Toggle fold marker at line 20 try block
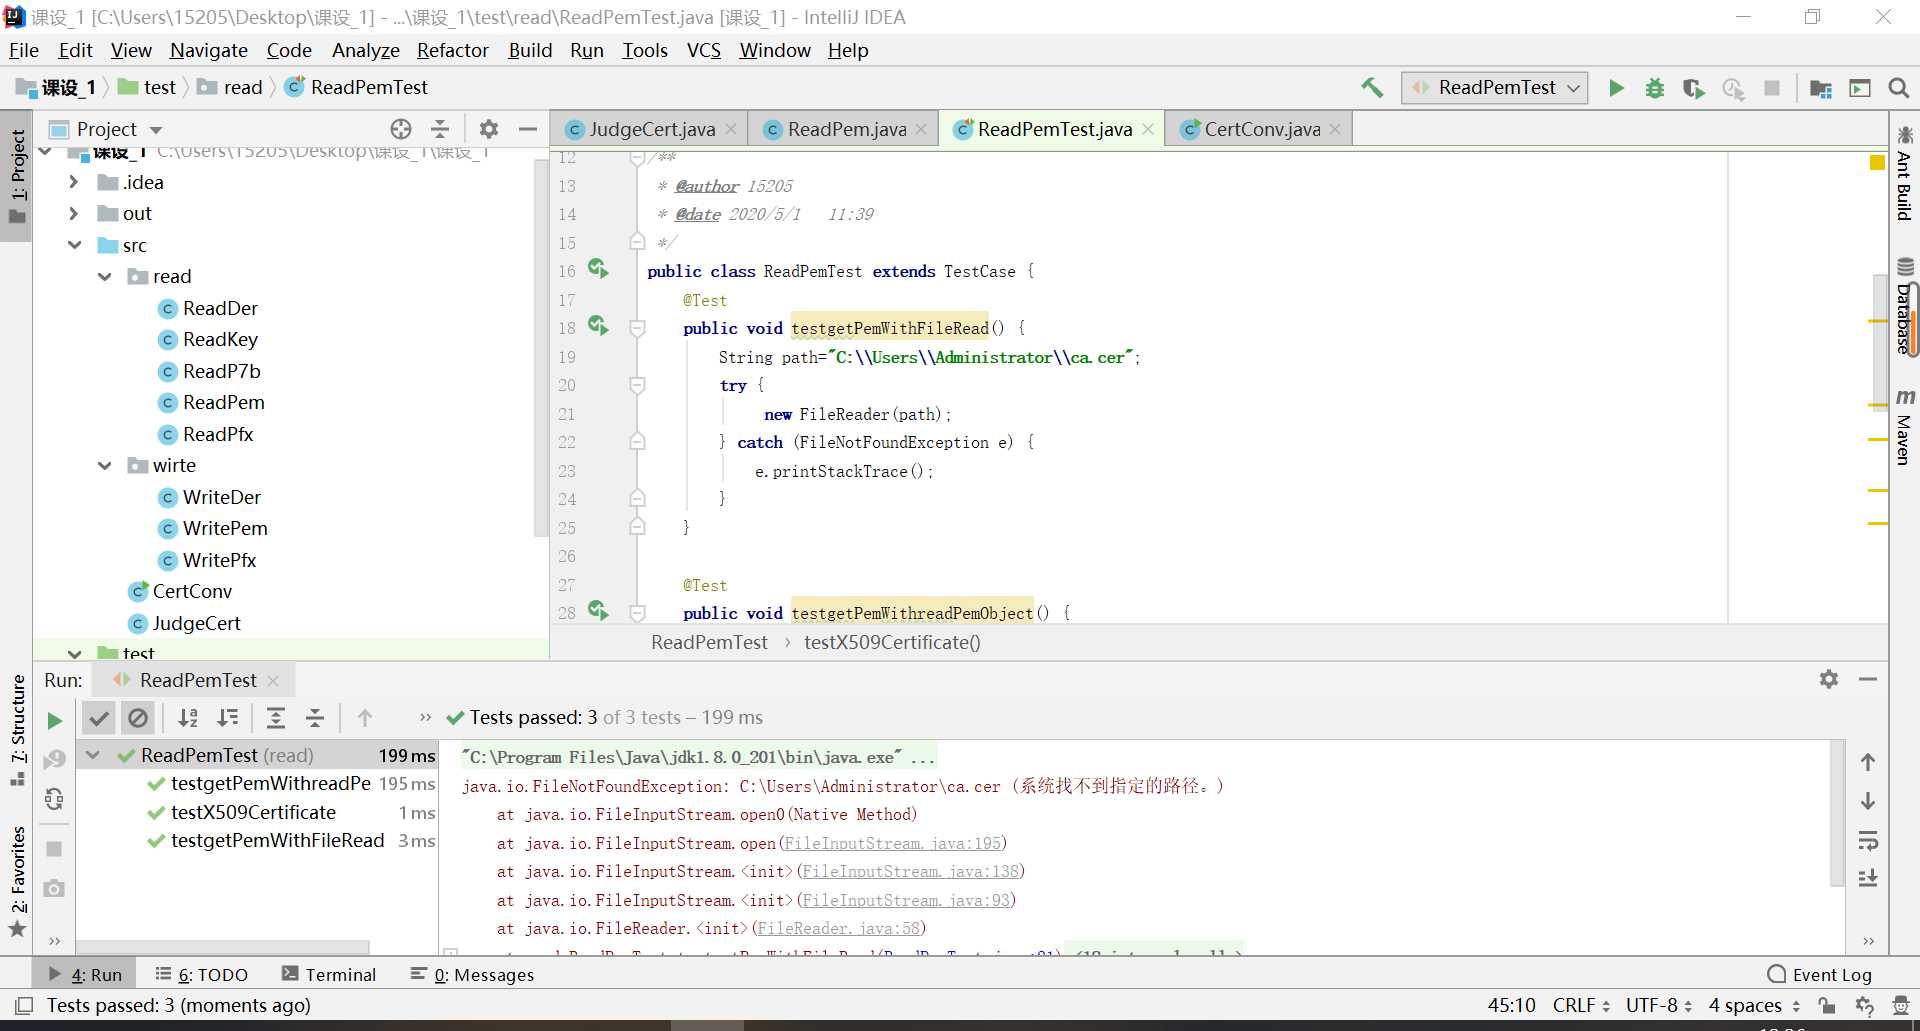 pos(637,385)
